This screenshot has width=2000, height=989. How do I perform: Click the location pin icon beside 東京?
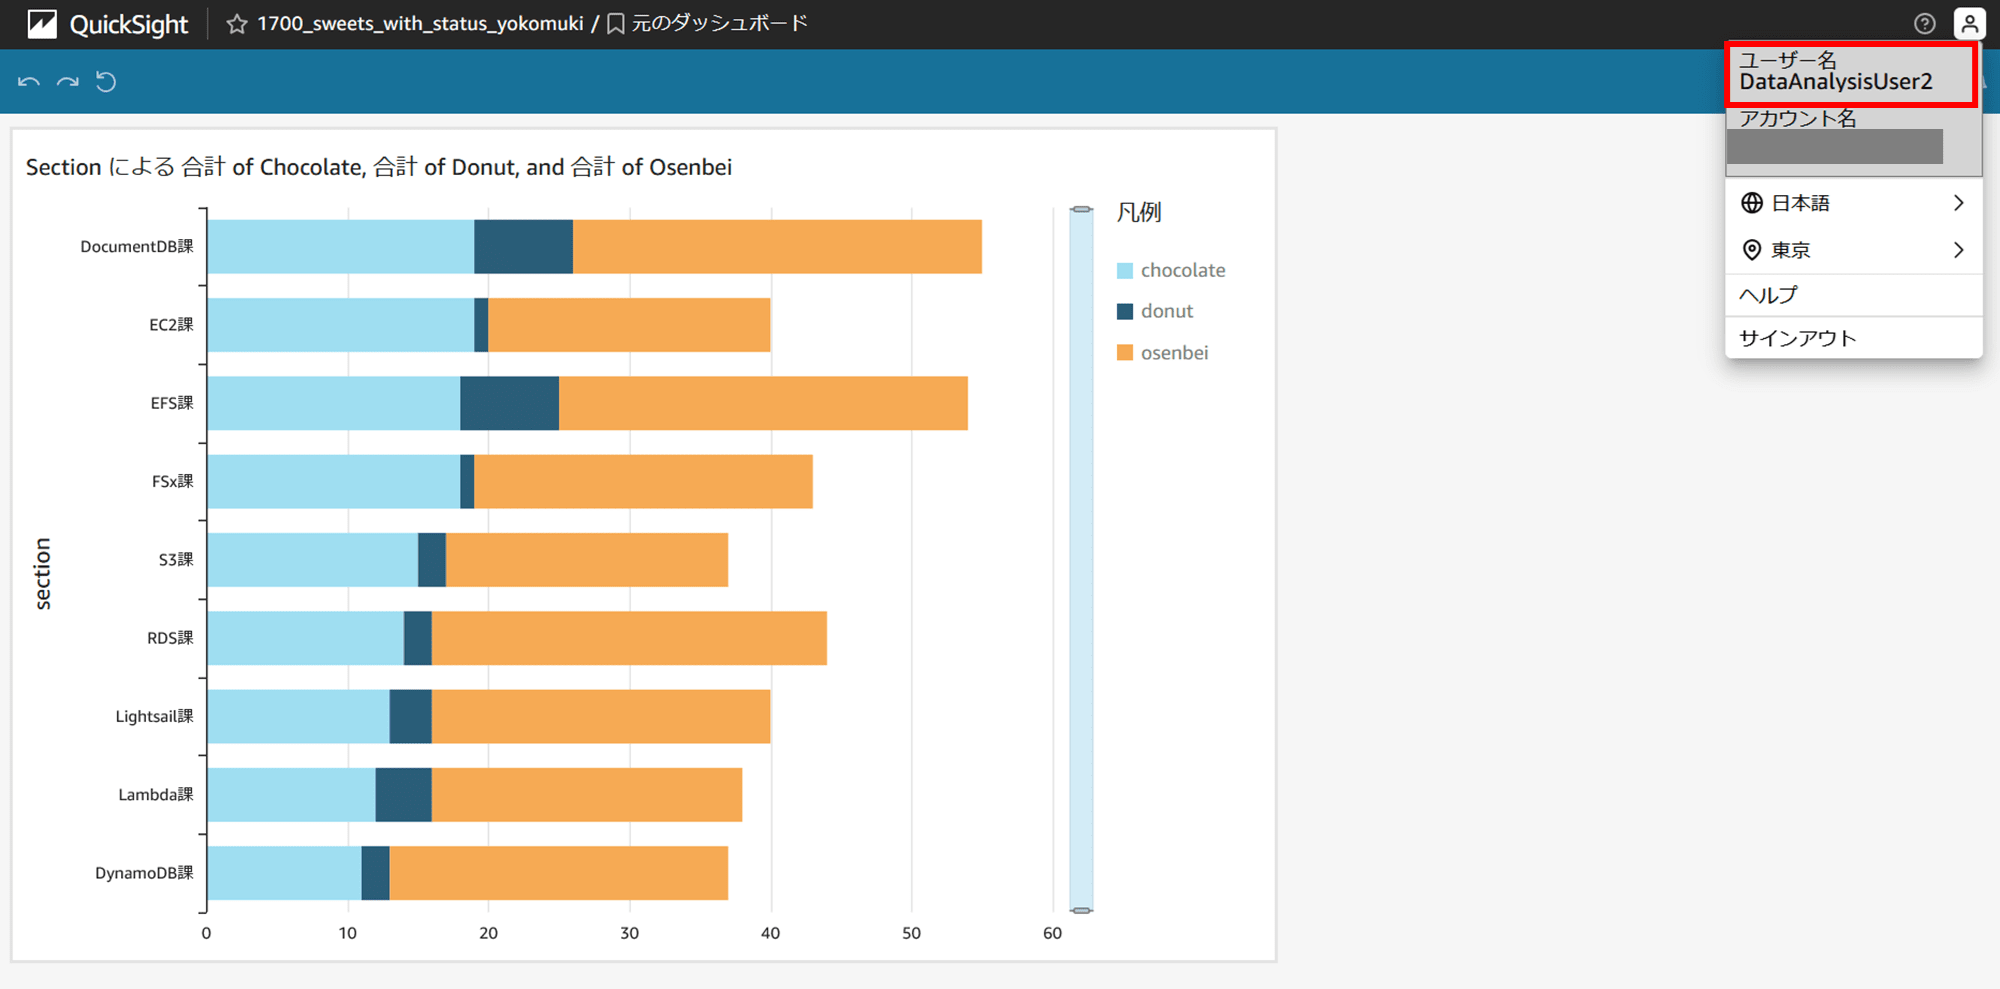pos(1752,250)
